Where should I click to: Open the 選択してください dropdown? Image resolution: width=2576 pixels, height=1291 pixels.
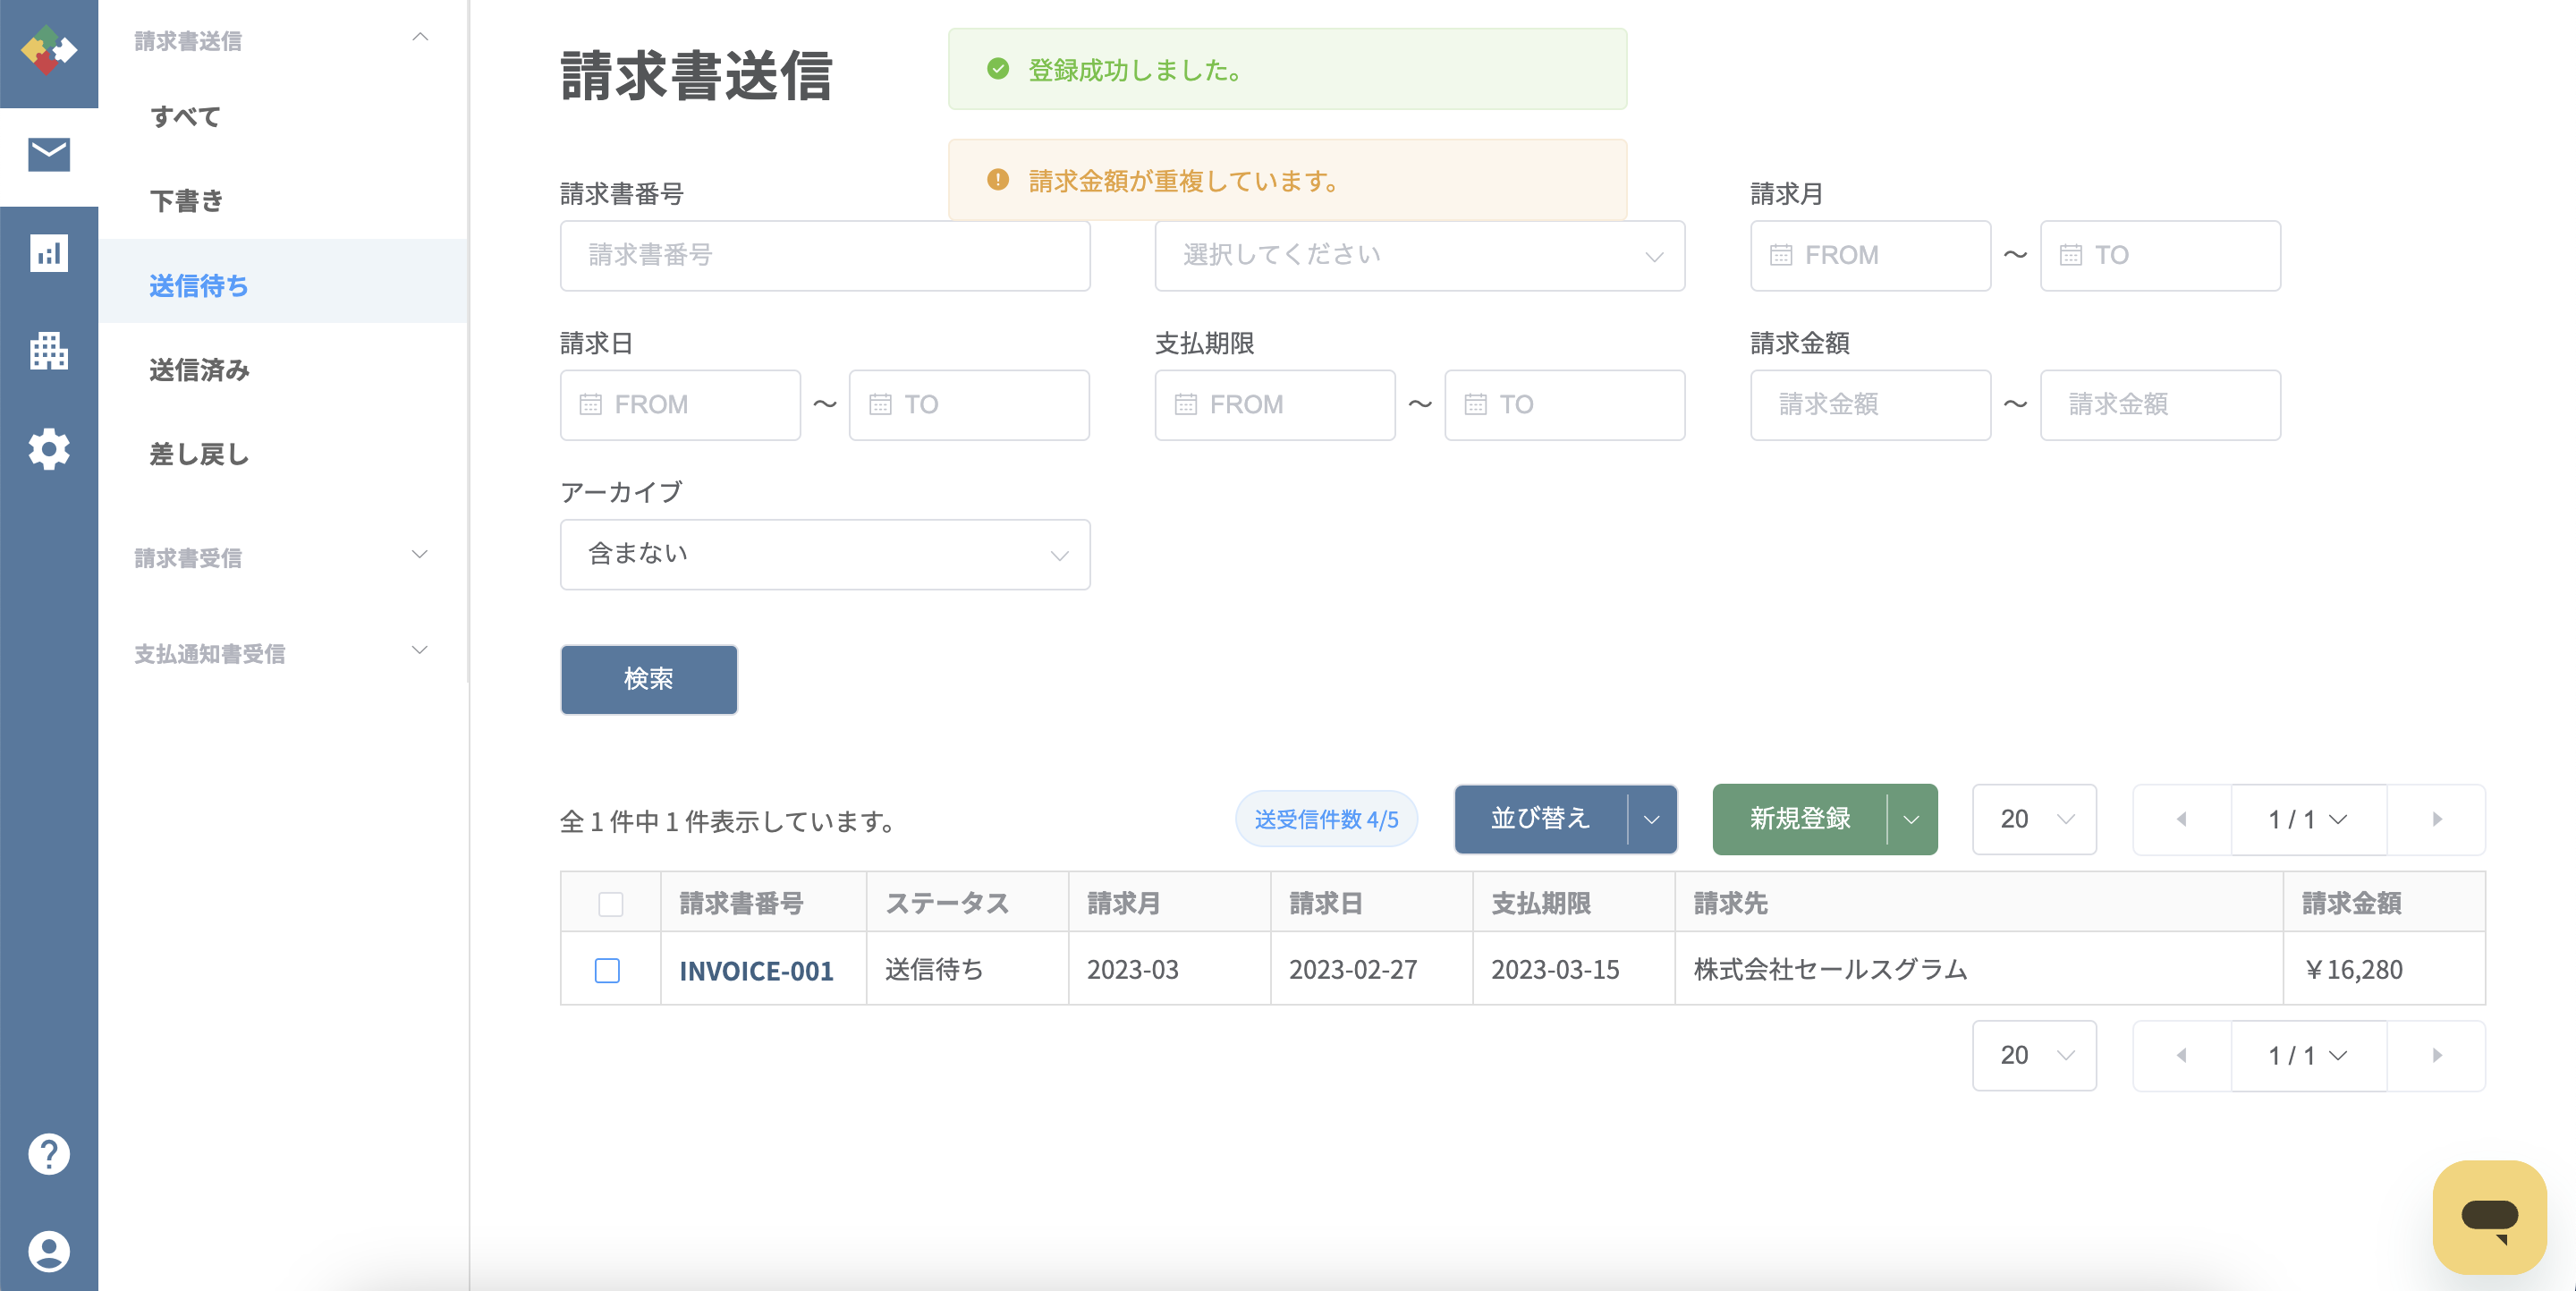pos(1419,256)
